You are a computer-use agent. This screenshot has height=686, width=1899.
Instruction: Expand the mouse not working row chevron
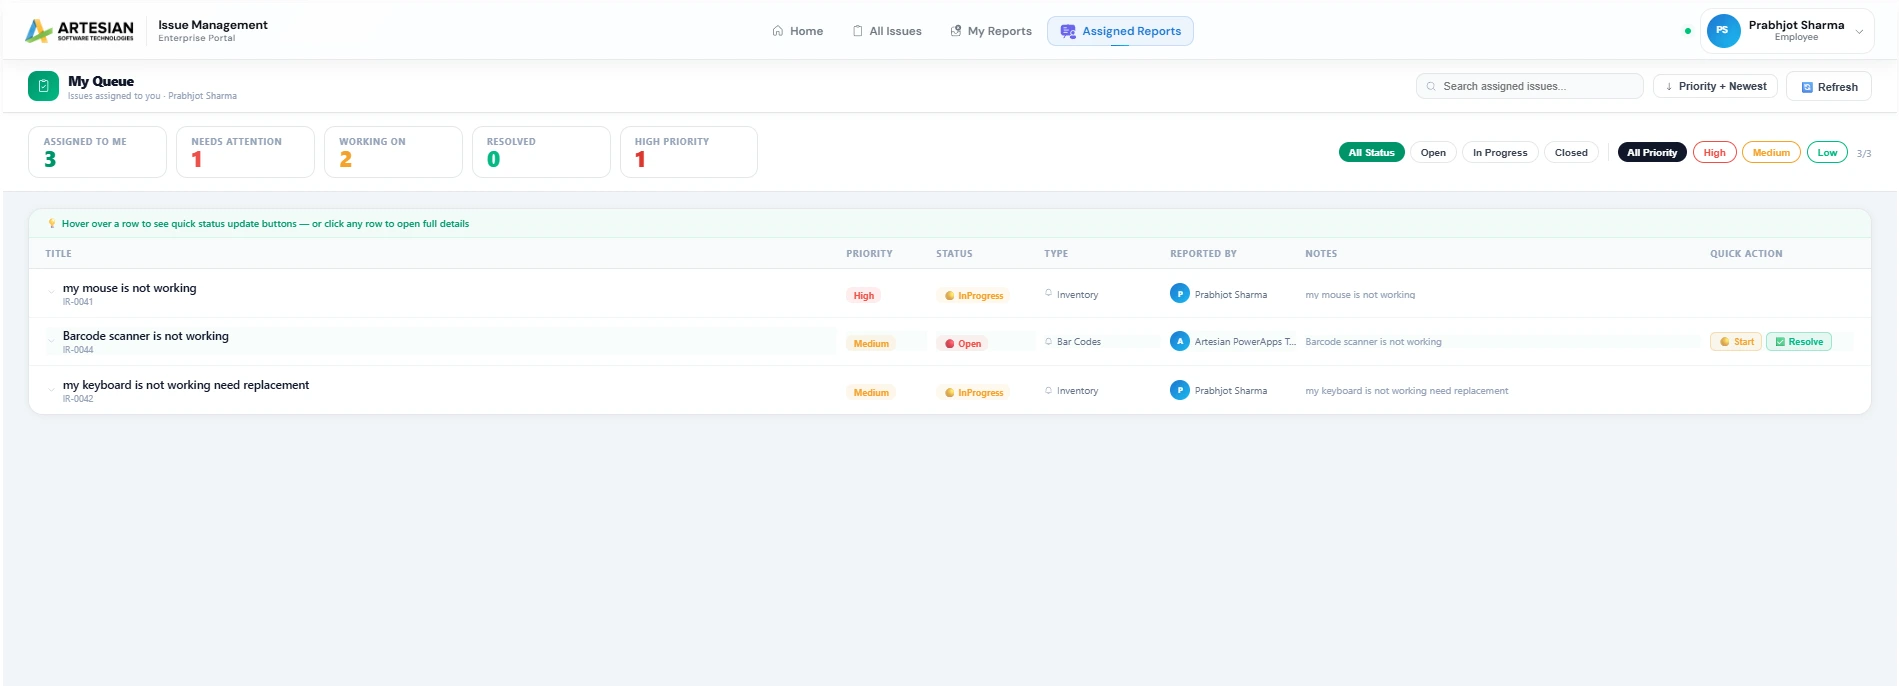coord(51,293)
